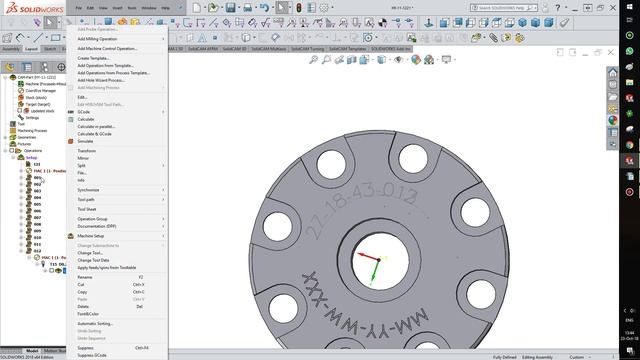Select the Machining Process tree item

coord(32,131)
